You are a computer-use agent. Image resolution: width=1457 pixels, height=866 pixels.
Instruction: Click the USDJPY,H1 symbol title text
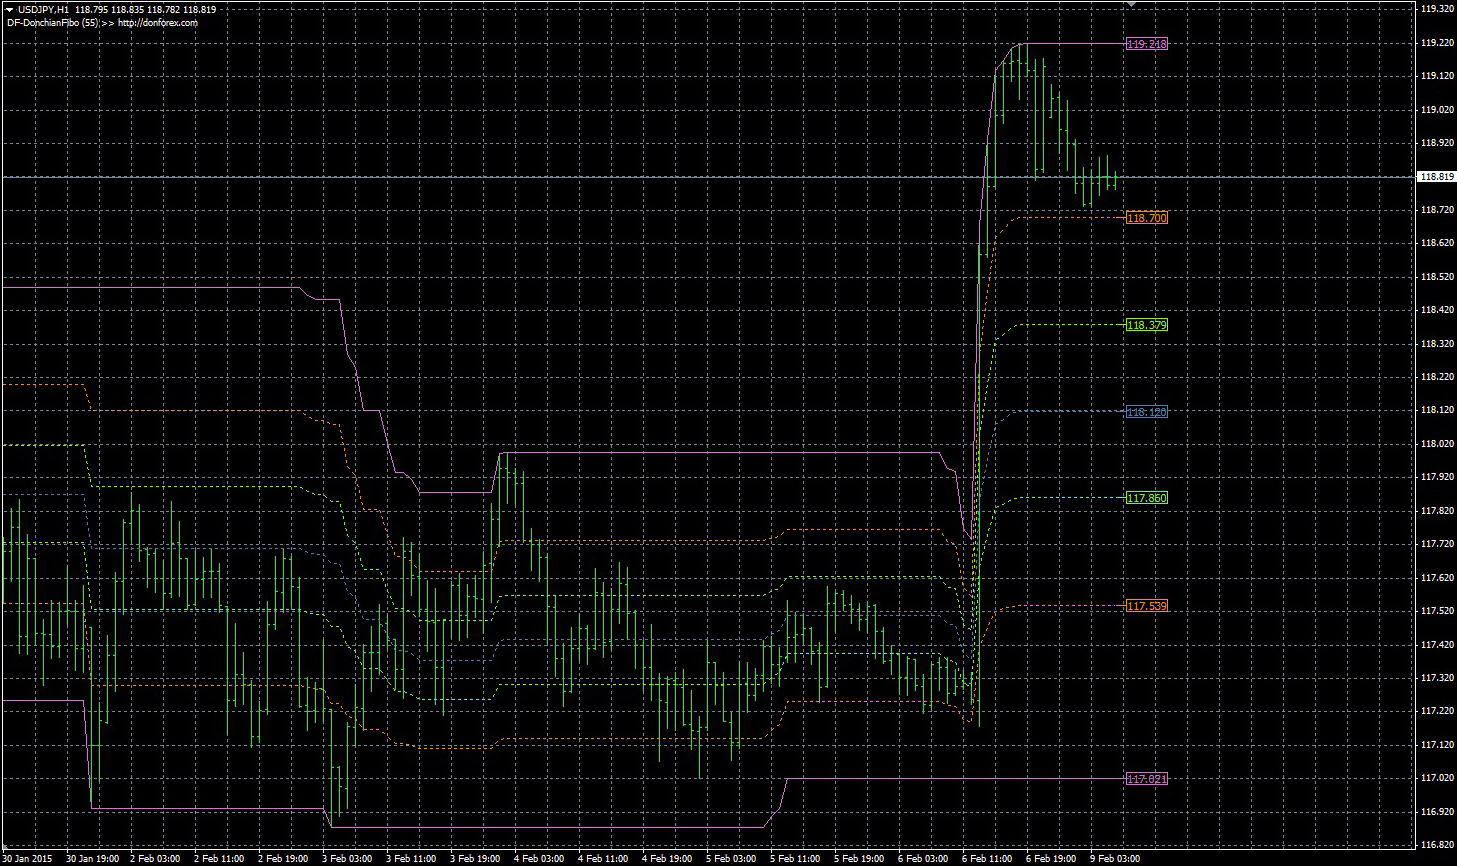[44, 9]
